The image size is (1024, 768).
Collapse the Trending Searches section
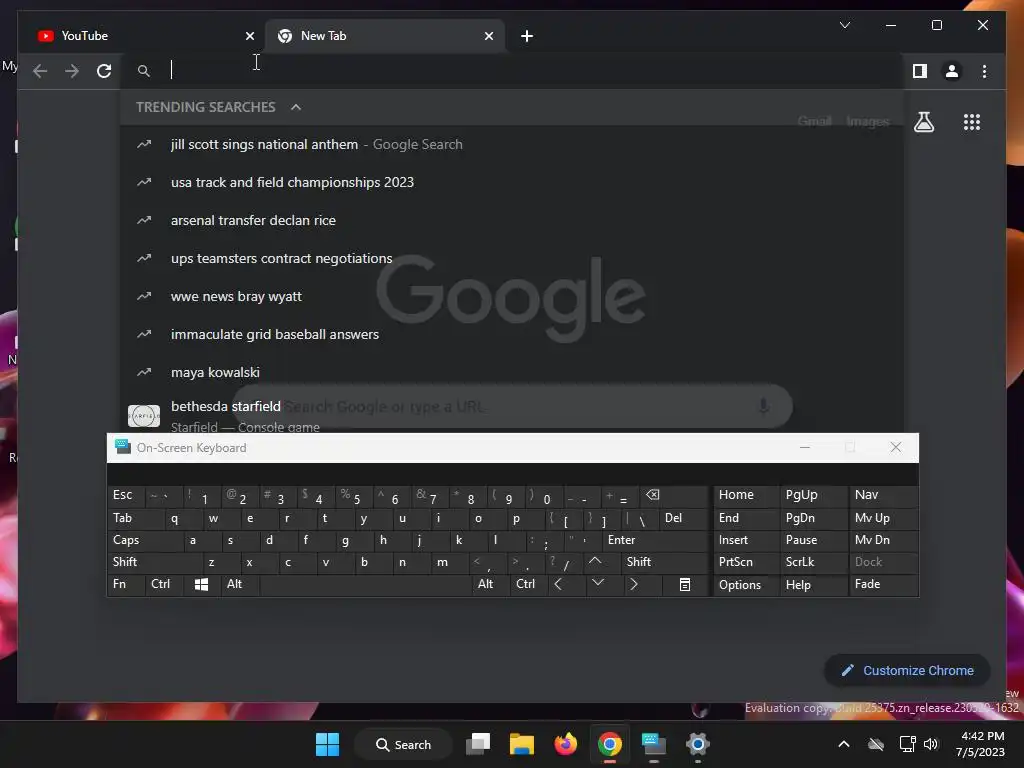click(296, 107)
